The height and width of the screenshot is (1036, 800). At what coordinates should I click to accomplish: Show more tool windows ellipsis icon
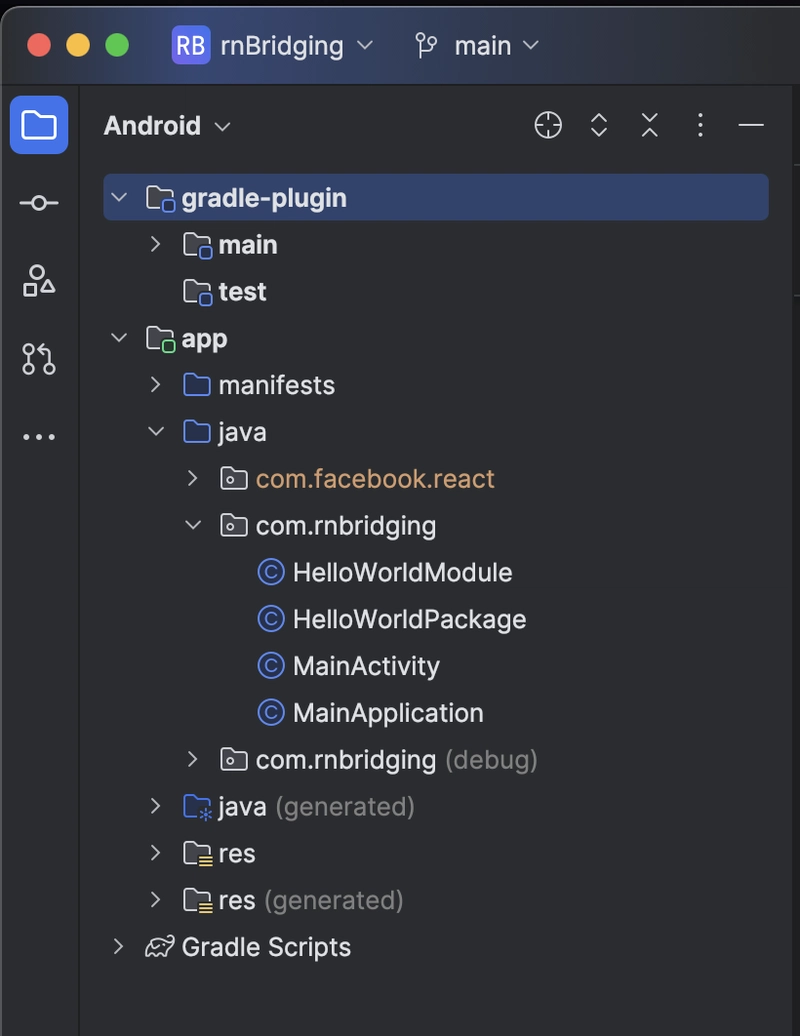(39, 437)
